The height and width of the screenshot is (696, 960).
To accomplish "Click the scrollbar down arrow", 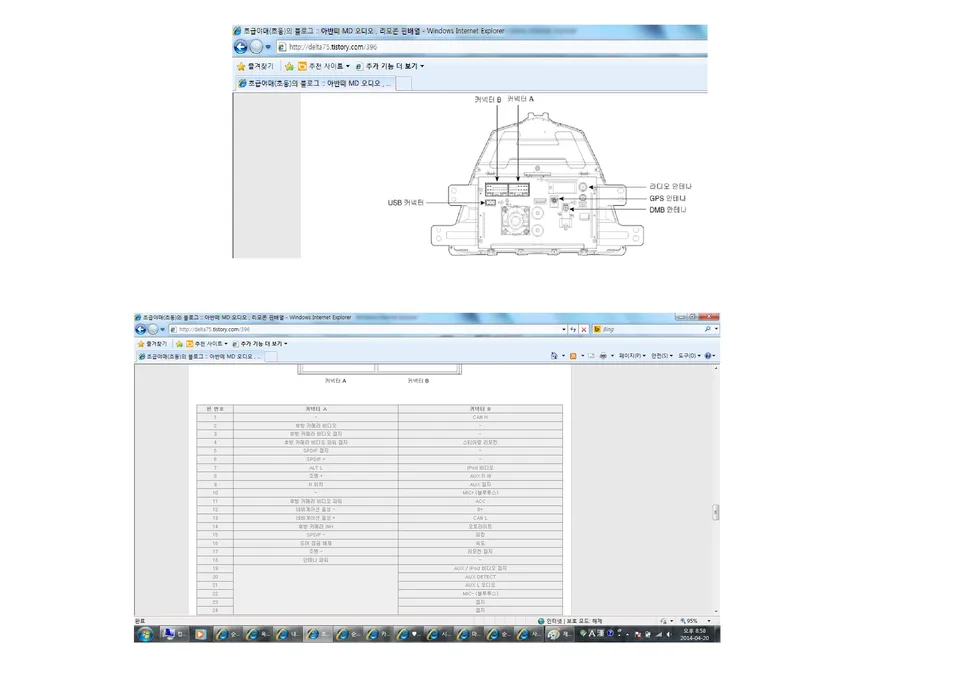I will coord(716,612).
